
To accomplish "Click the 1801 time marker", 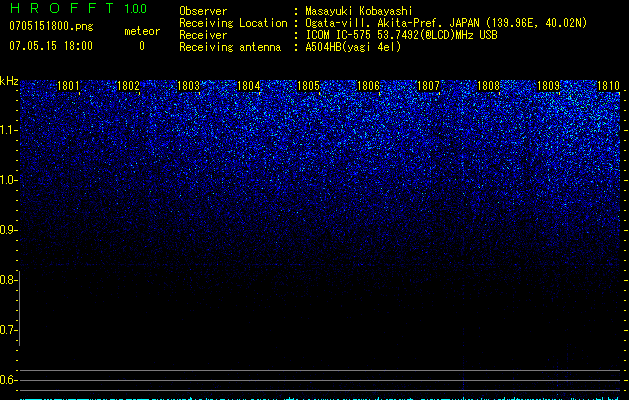I will click(68, 86).
